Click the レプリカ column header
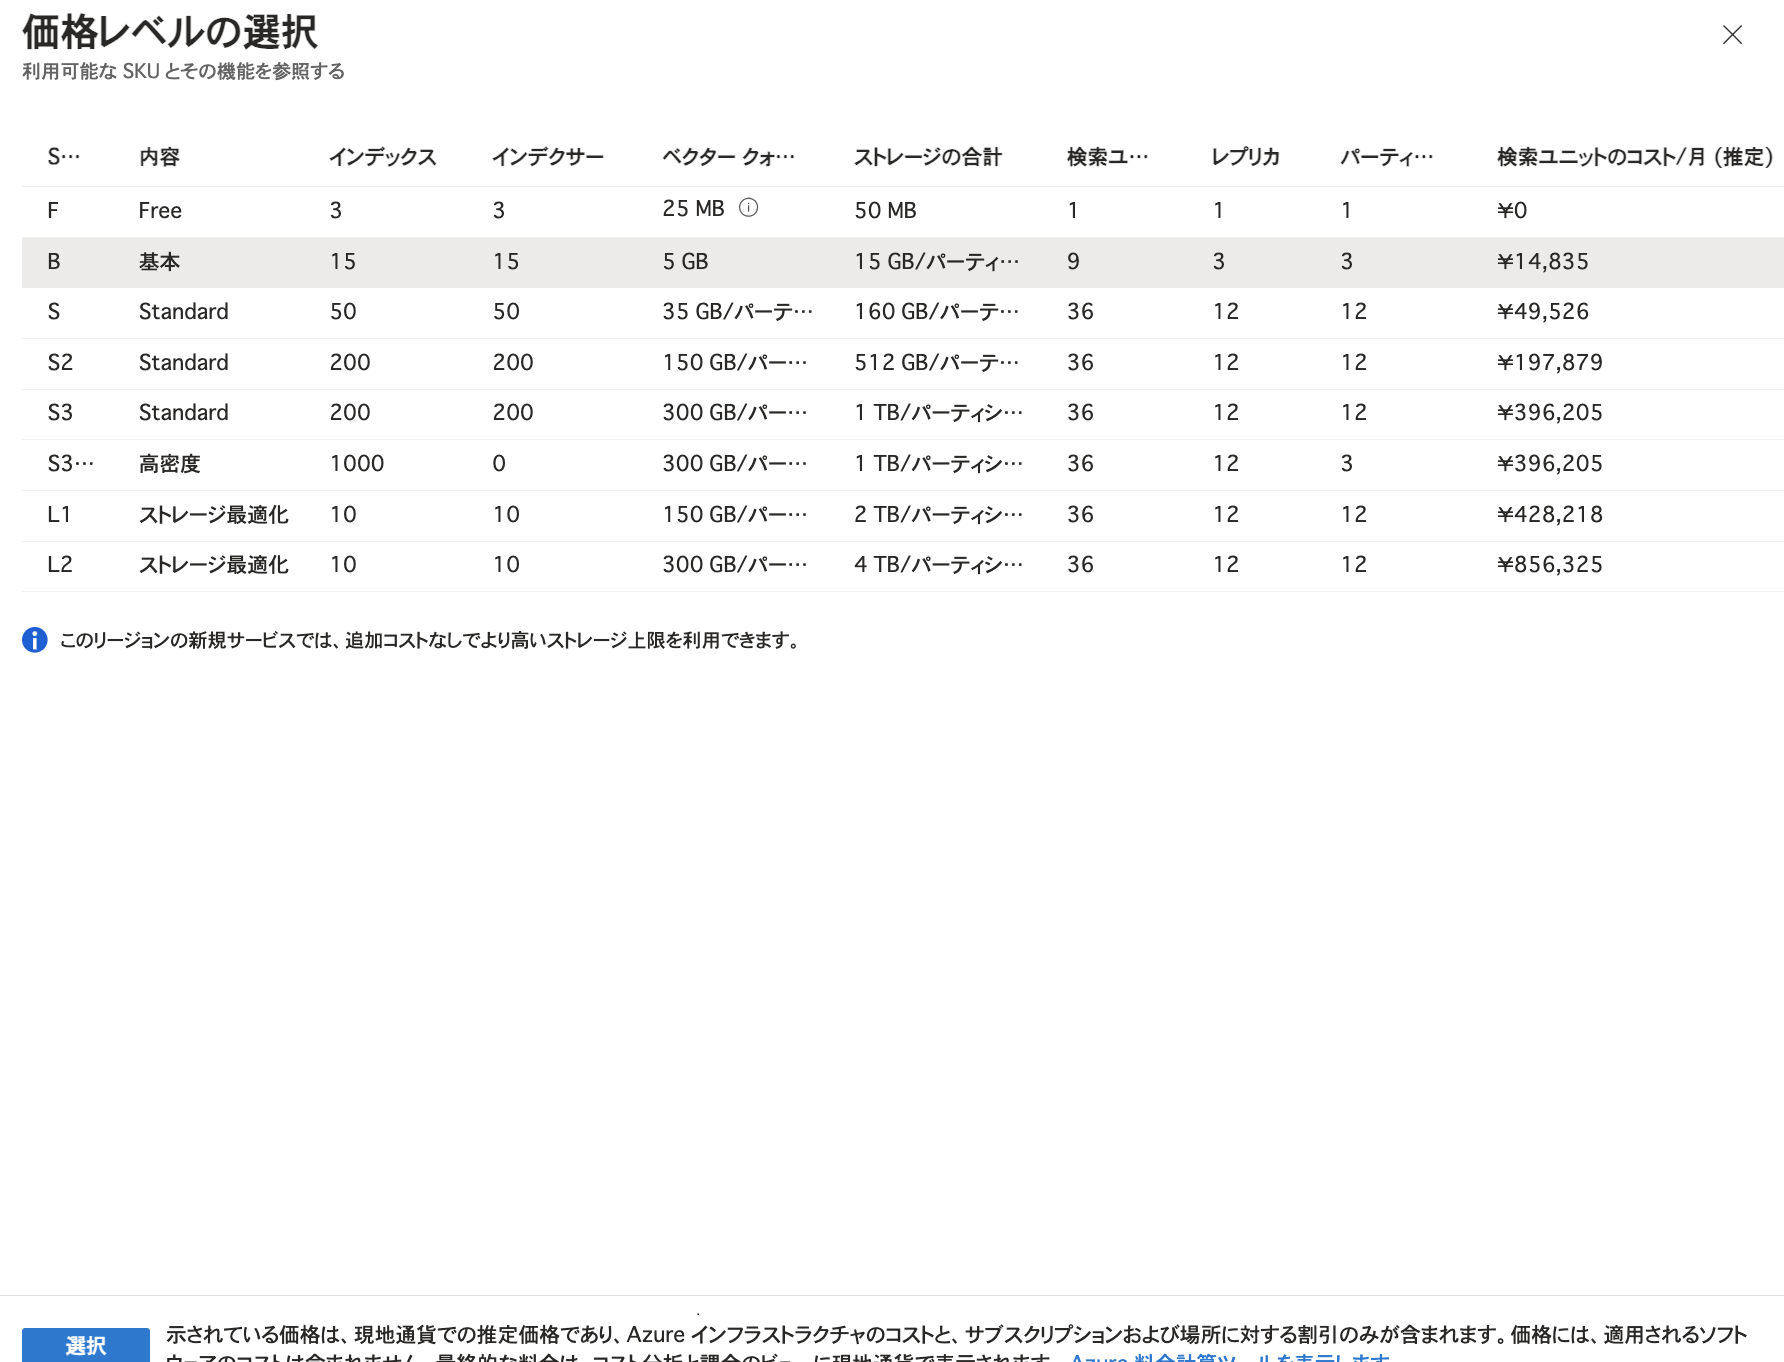The width and height of the screenshot is (1784, 1362). click(1246, 157)
